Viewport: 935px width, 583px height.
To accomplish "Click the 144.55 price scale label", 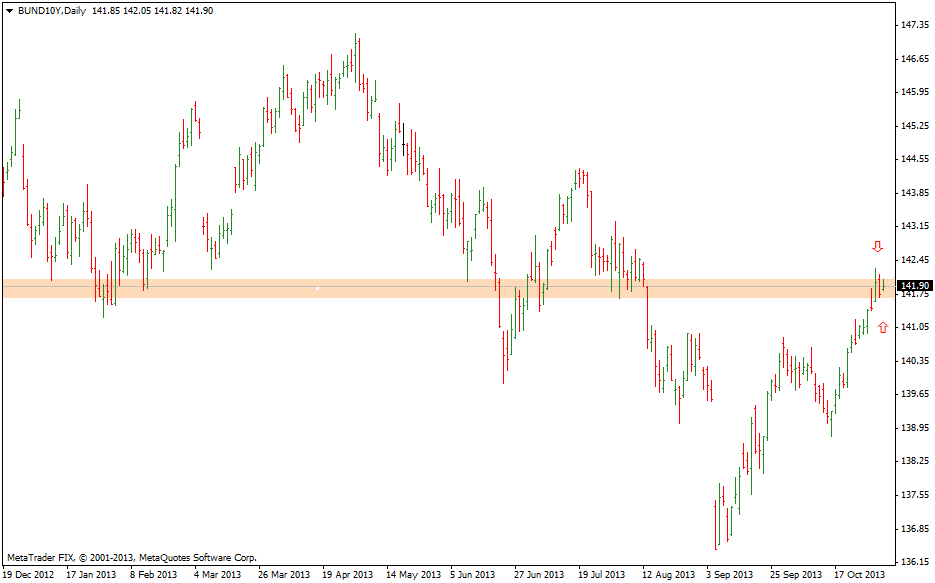I will tap(915, 159).
